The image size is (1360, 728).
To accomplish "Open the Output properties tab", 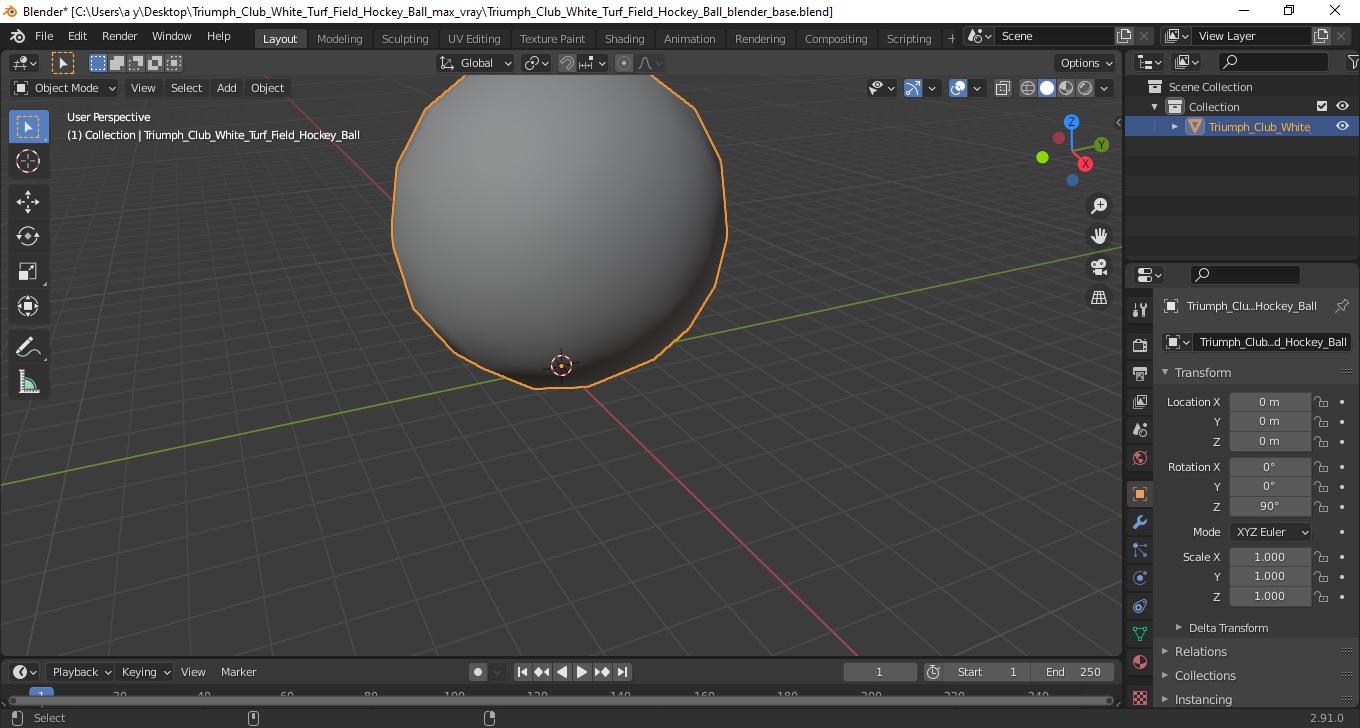I will click(1139, 374).
